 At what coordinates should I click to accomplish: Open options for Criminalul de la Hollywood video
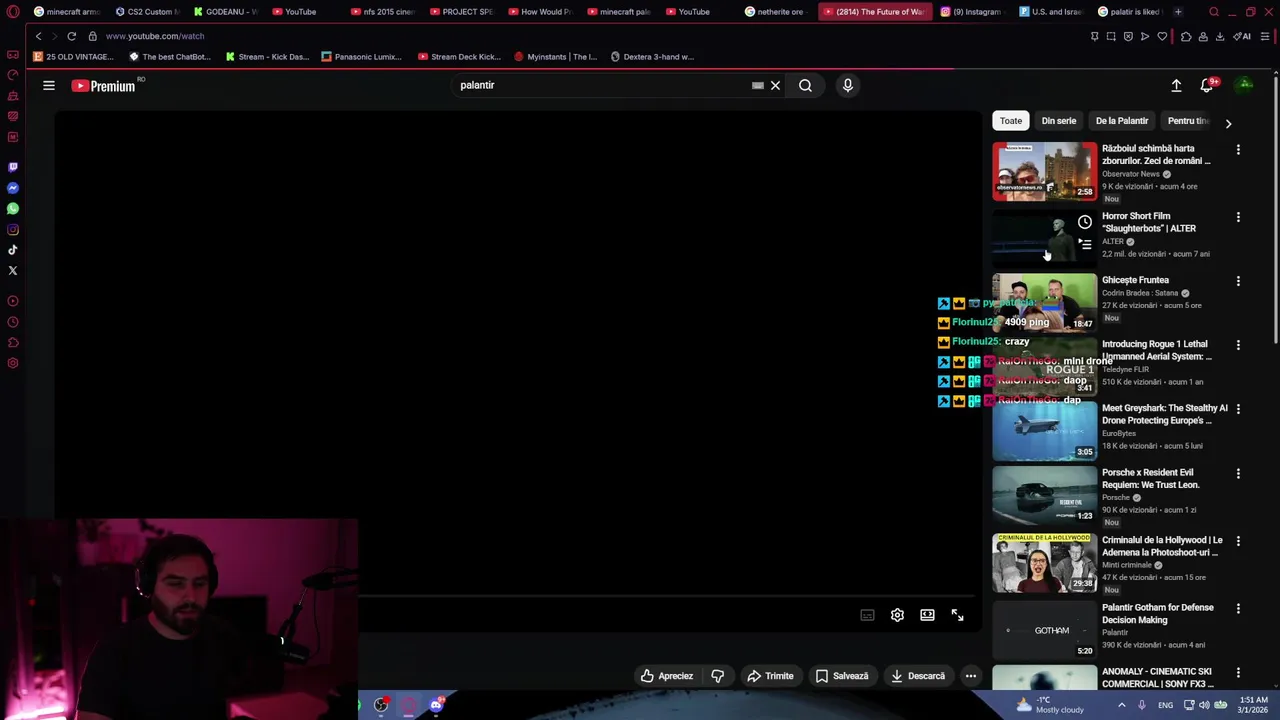[1238, 541]
